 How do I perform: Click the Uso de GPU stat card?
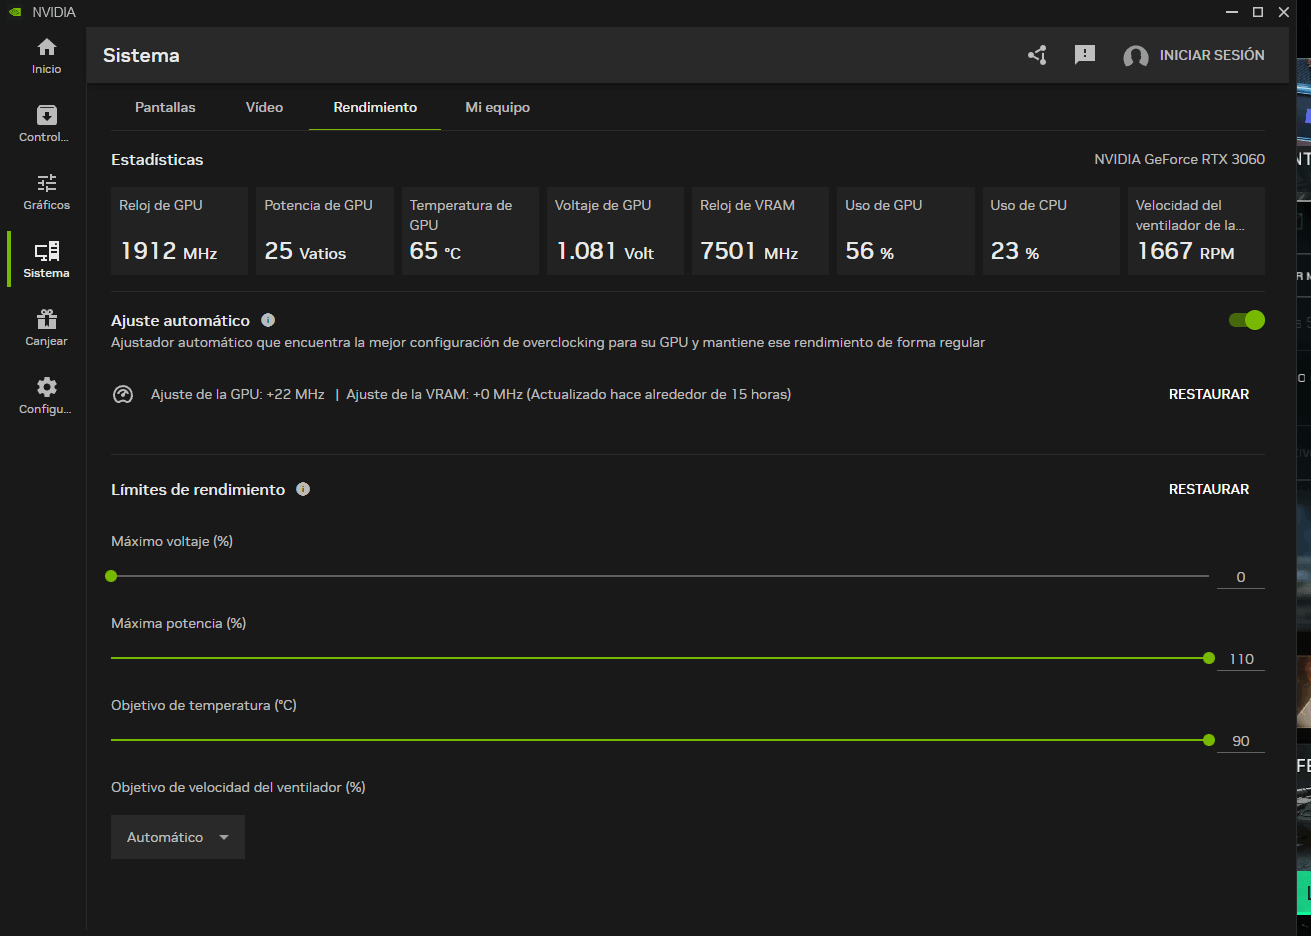pyautogui.click(x=906, y=231)
